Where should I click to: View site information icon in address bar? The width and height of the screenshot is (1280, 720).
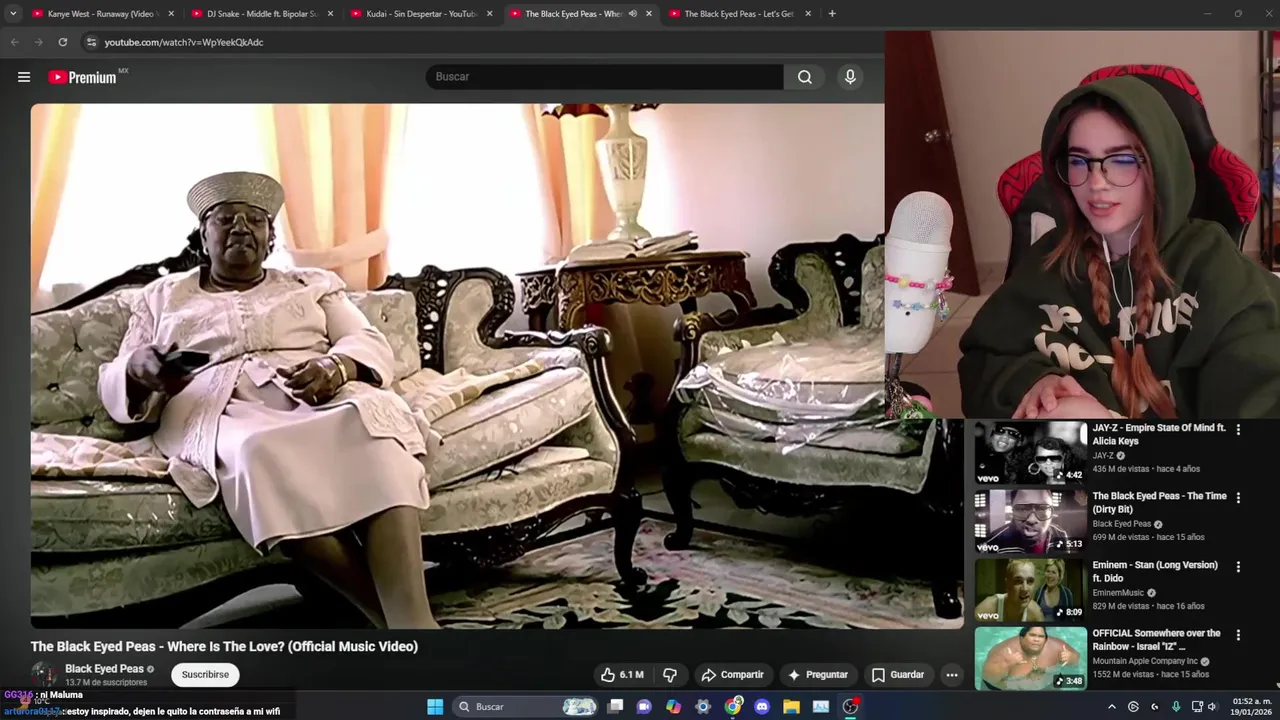(91, 42)
